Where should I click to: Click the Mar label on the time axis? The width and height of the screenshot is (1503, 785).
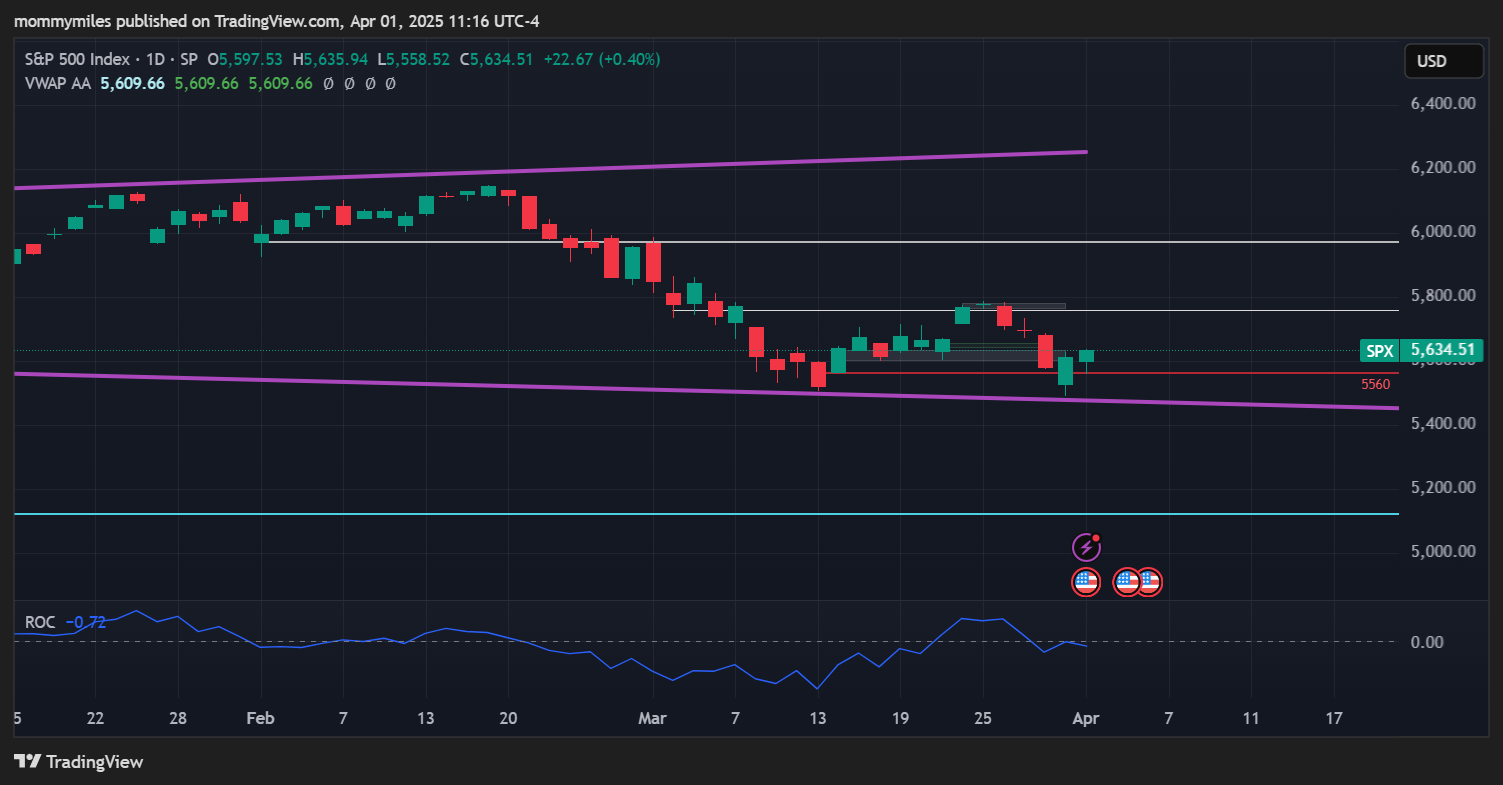(x=652, y=719)
